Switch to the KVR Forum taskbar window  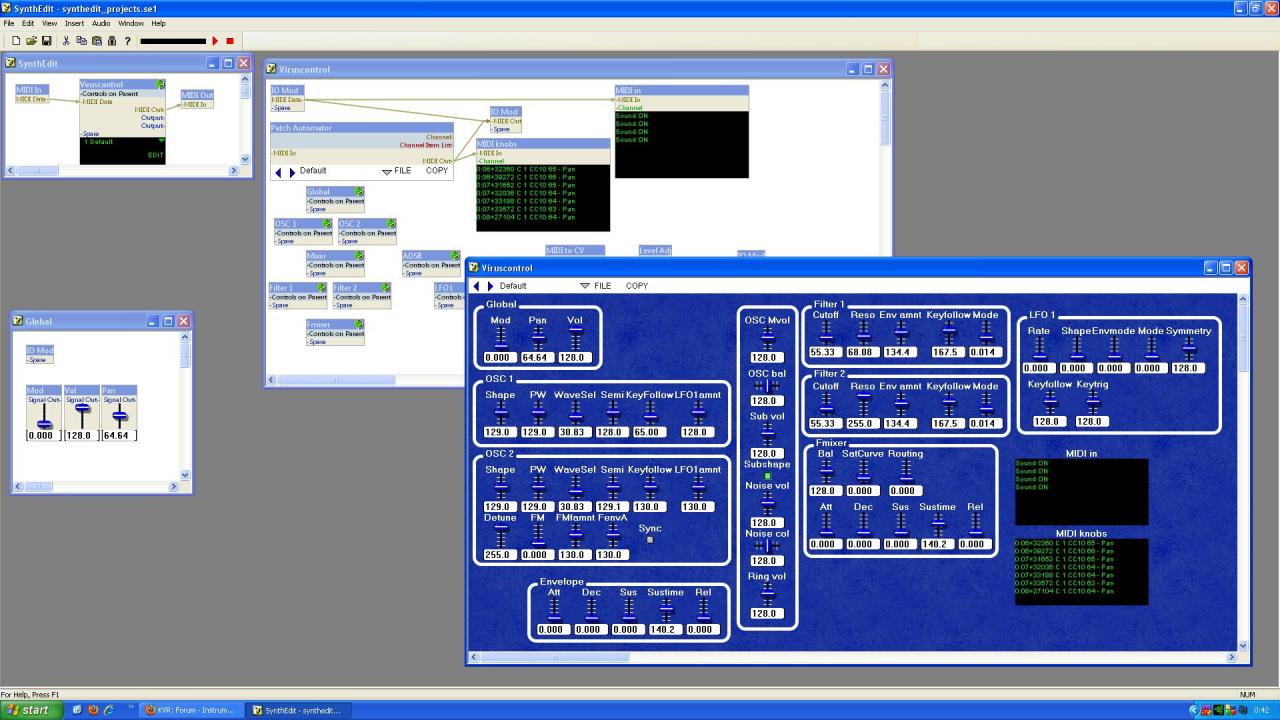[x=190, y=710]
